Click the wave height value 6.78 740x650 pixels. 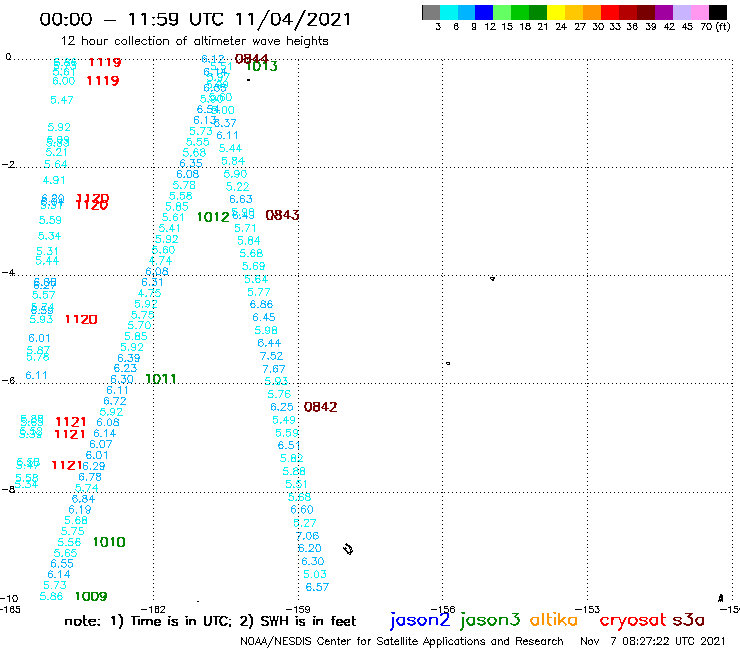(90, 477)
